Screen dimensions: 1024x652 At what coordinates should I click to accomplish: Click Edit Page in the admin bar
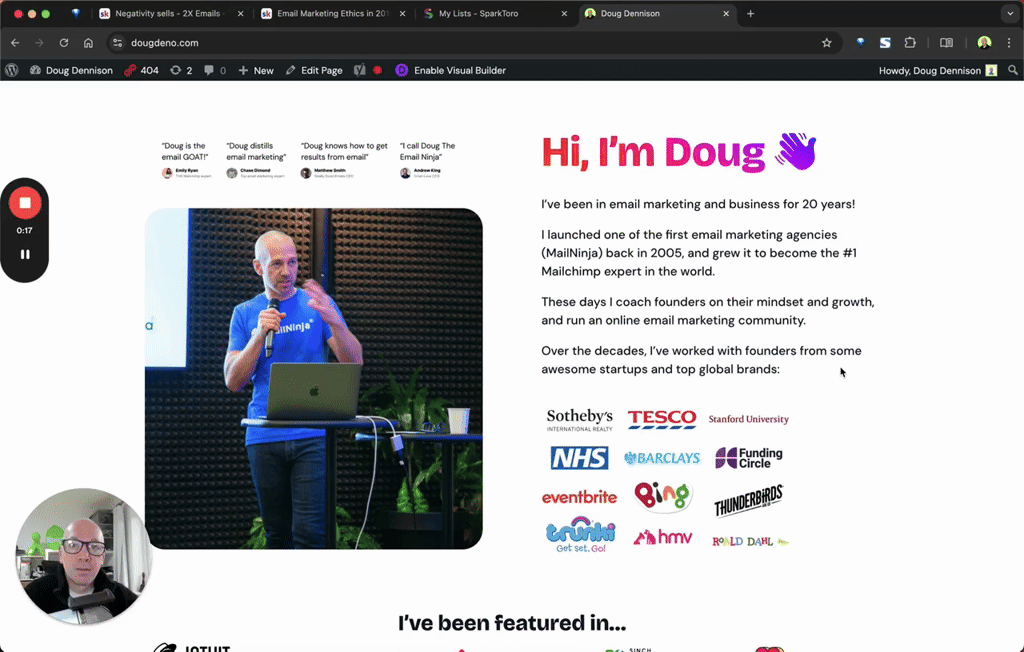[314, 70]
